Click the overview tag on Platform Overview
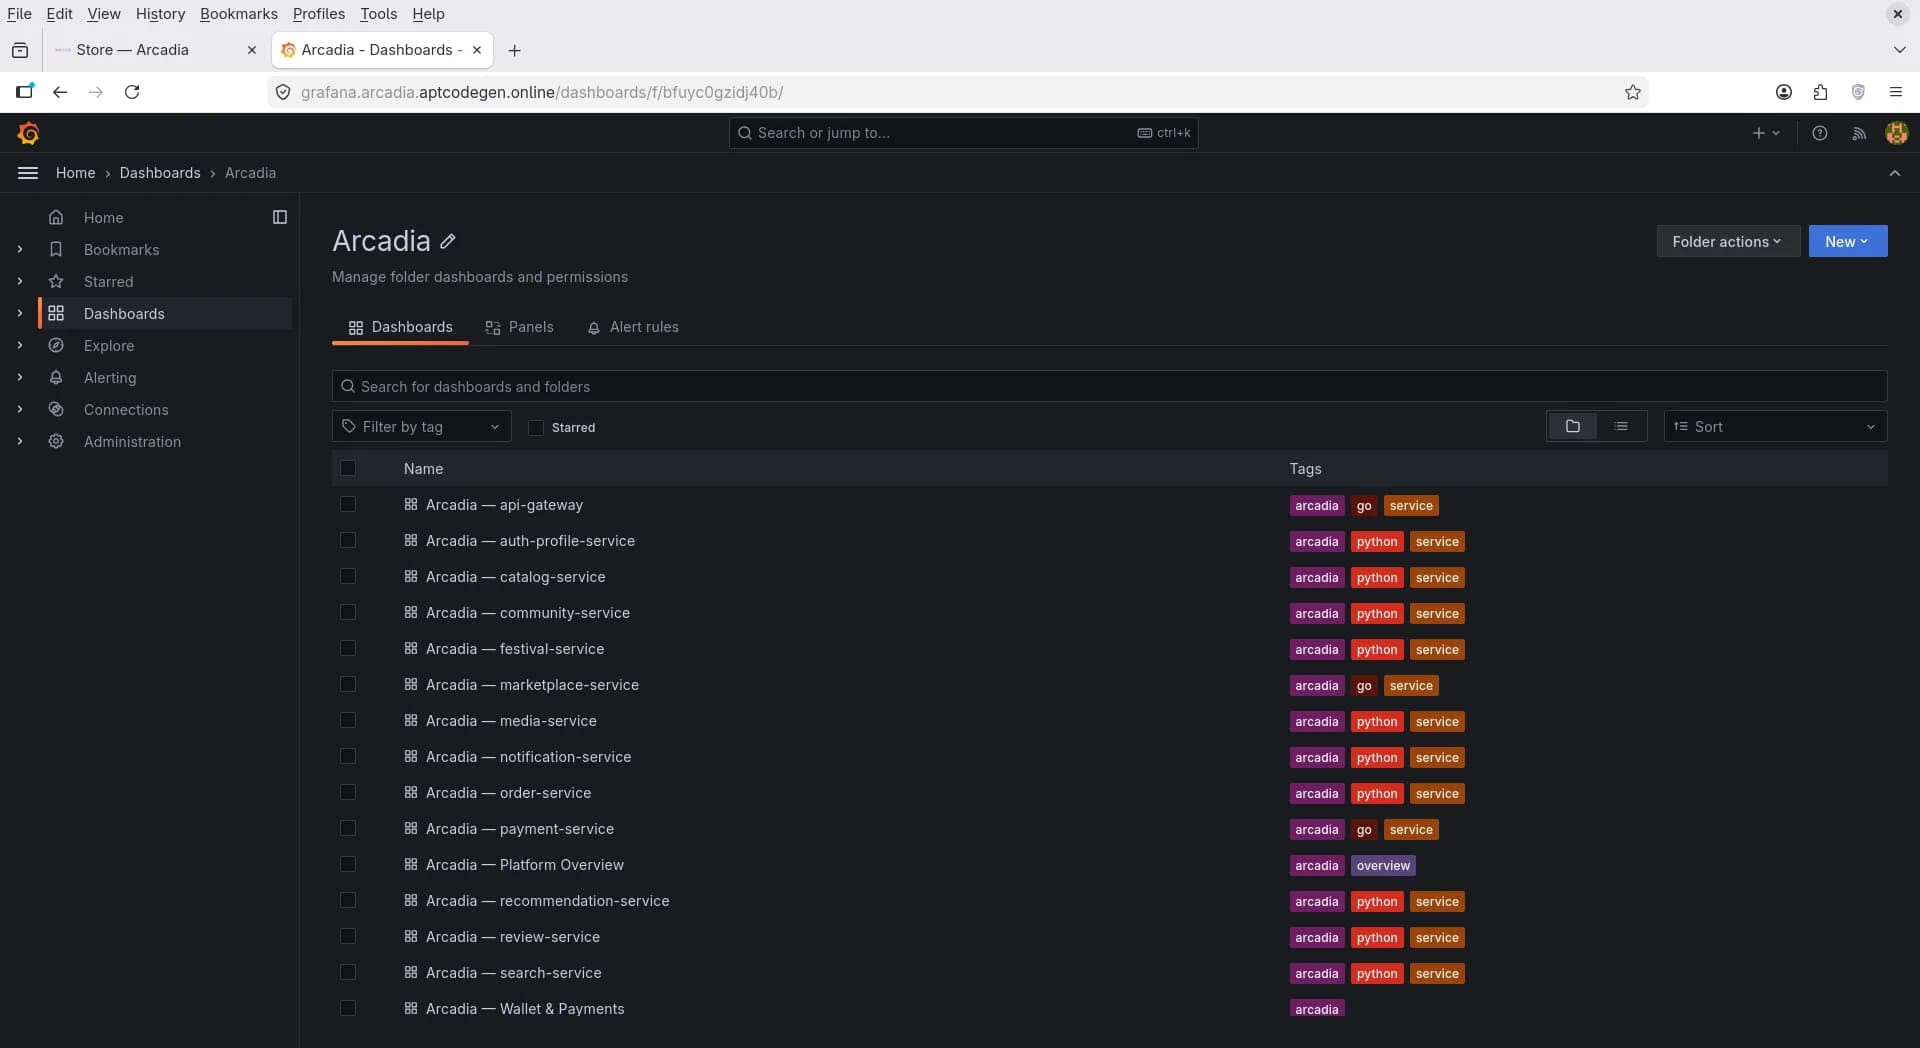This screenshot has width=1920, height=1048. (x=1383, y=866)
